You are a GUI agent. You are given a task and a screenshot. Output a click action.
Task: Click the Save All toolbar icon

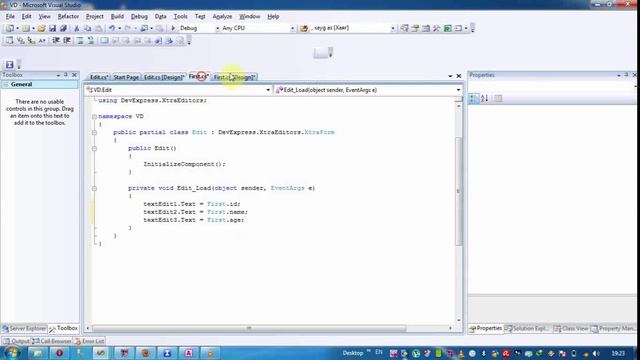(x=63, y=28)
